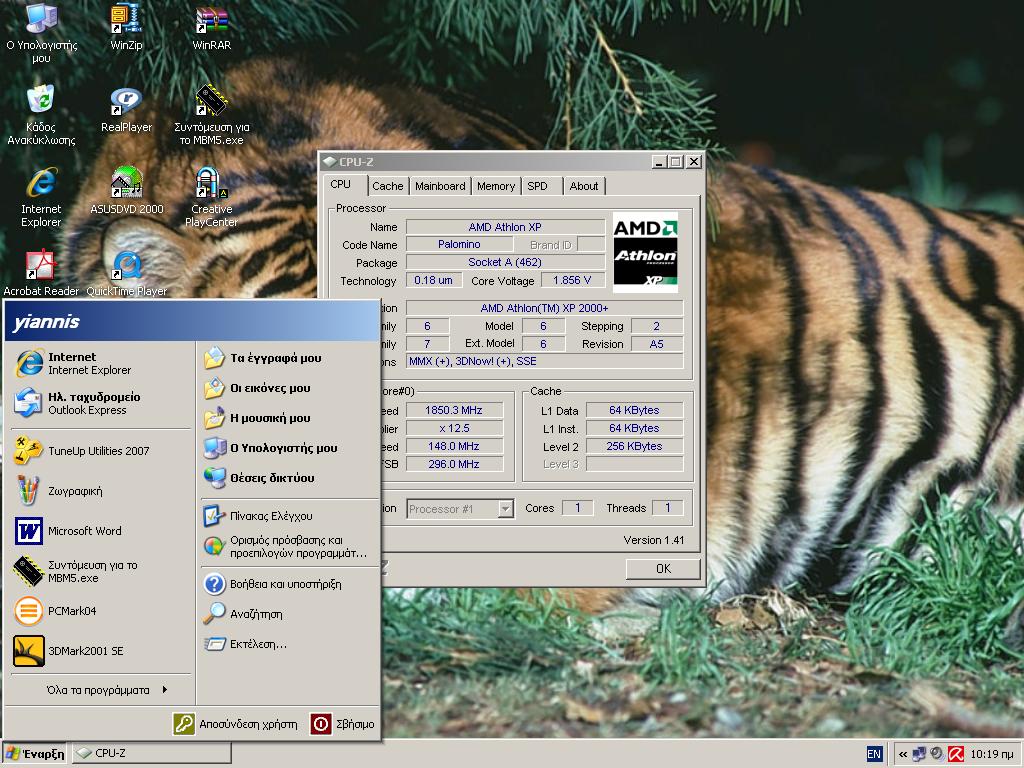Open Internet Explorer from the Start menu
The width and height of the screenshot is (1024, 768).
click(100, 363)
